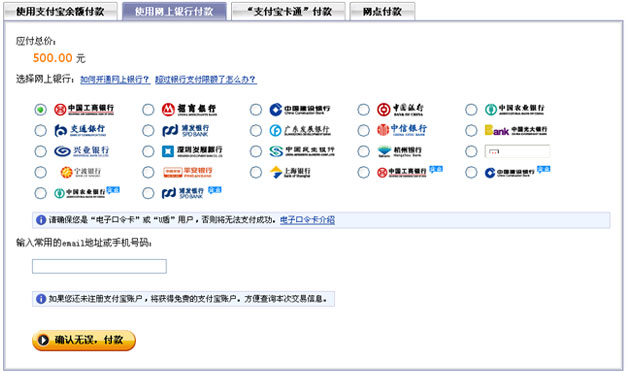Open the 网点付款 tab

[382, 11]
